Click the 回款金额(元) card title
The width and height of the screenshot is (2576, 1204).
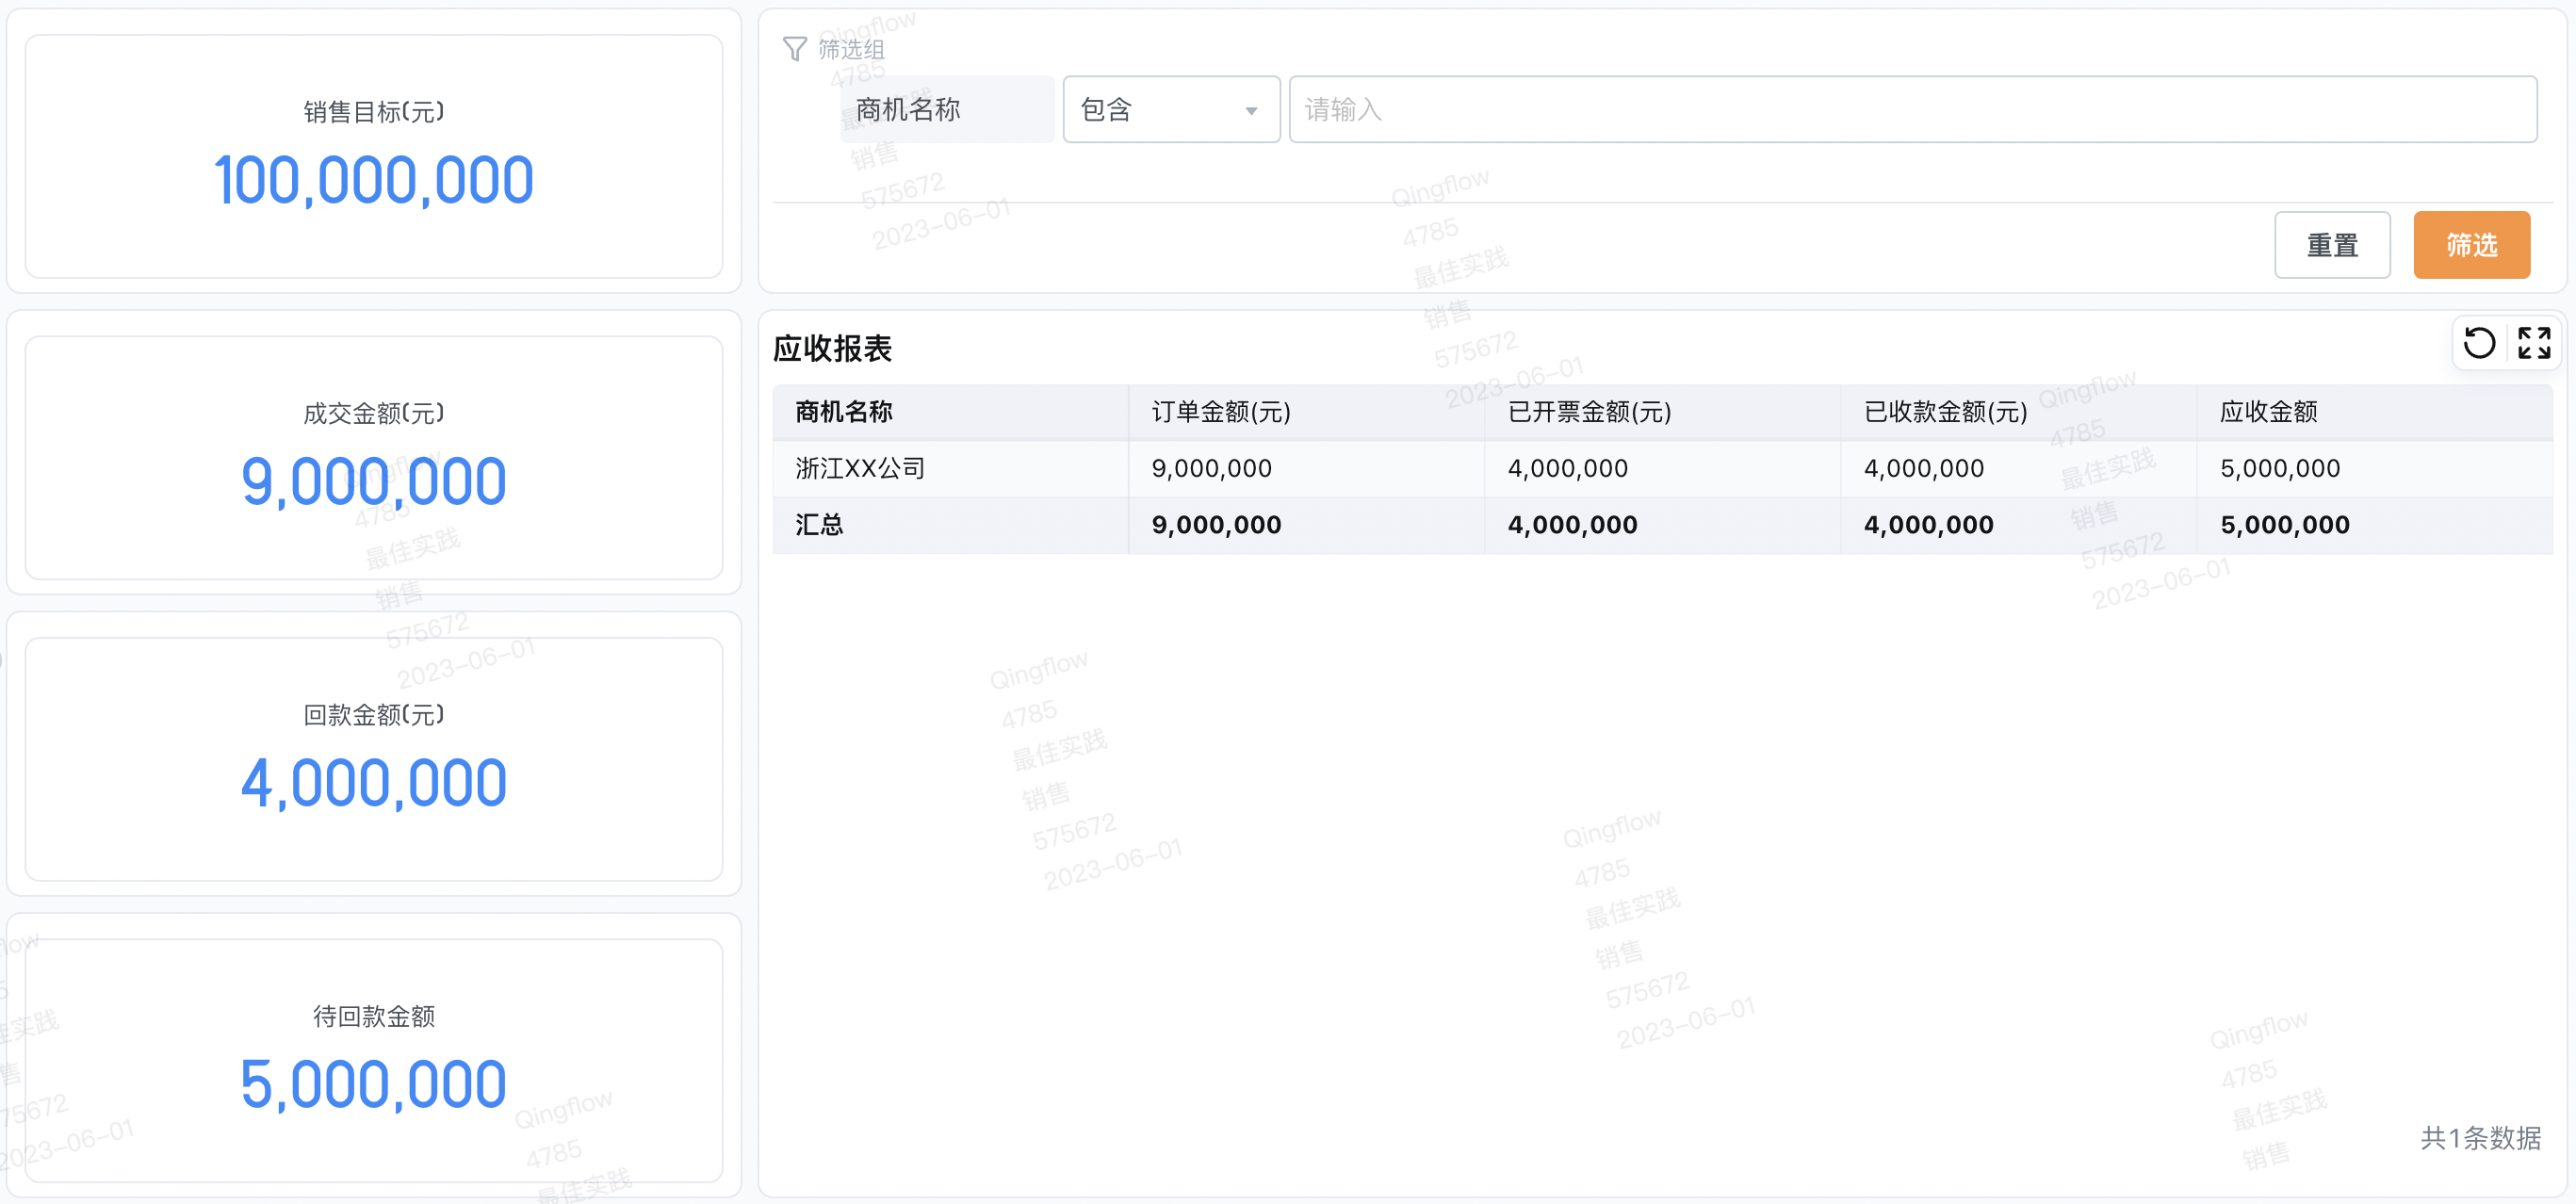click(374, 715)
